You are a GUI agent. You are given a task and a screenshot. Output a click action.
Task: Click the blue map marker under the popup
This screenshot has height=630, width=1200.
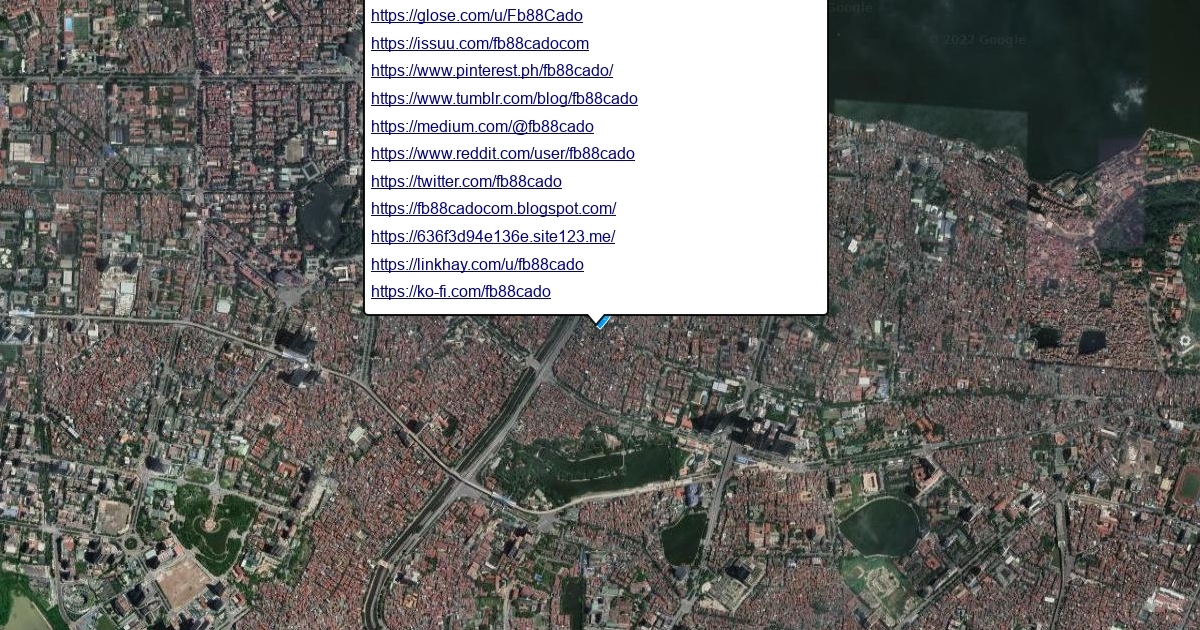(x=602, y=322)
